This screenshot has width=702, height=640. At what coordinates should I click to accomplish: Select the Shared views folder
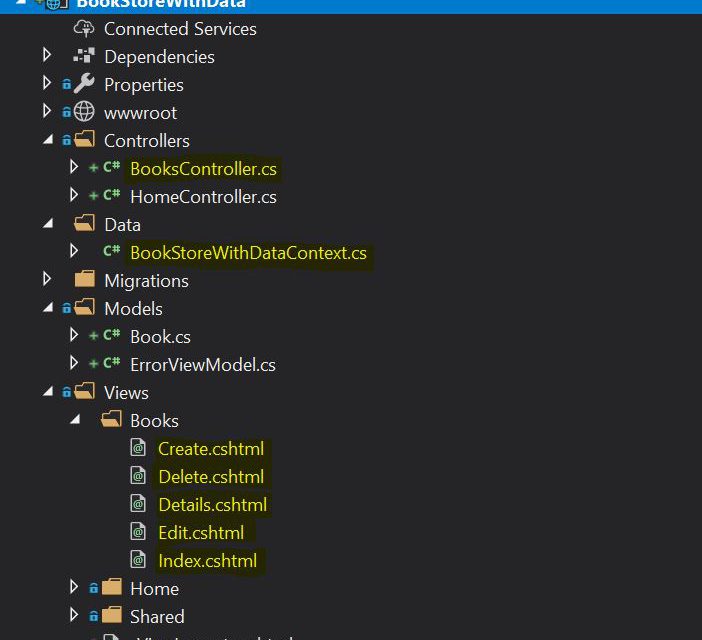coord(156,617)
